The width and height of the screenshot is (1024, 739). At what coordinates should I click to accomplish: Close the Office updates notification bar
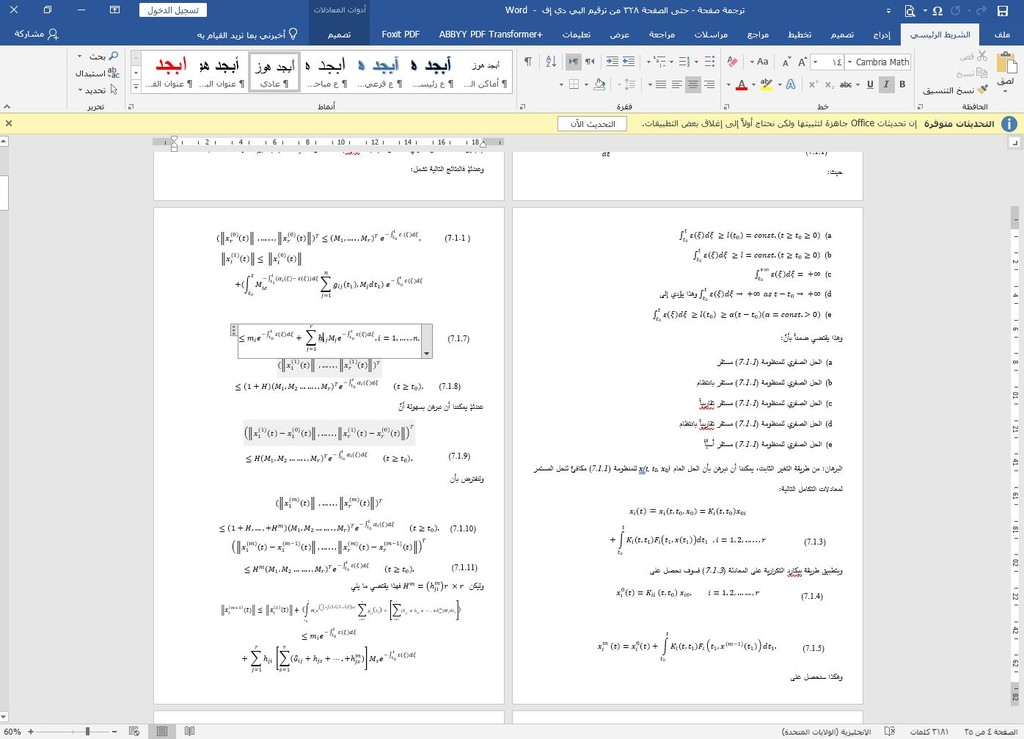click(x=8, y=123)
